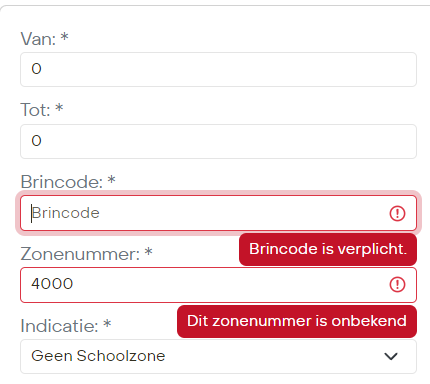This screenshot has width=430, height=384.
Task: Focus the Tot input field
Action: pos(218,141)
